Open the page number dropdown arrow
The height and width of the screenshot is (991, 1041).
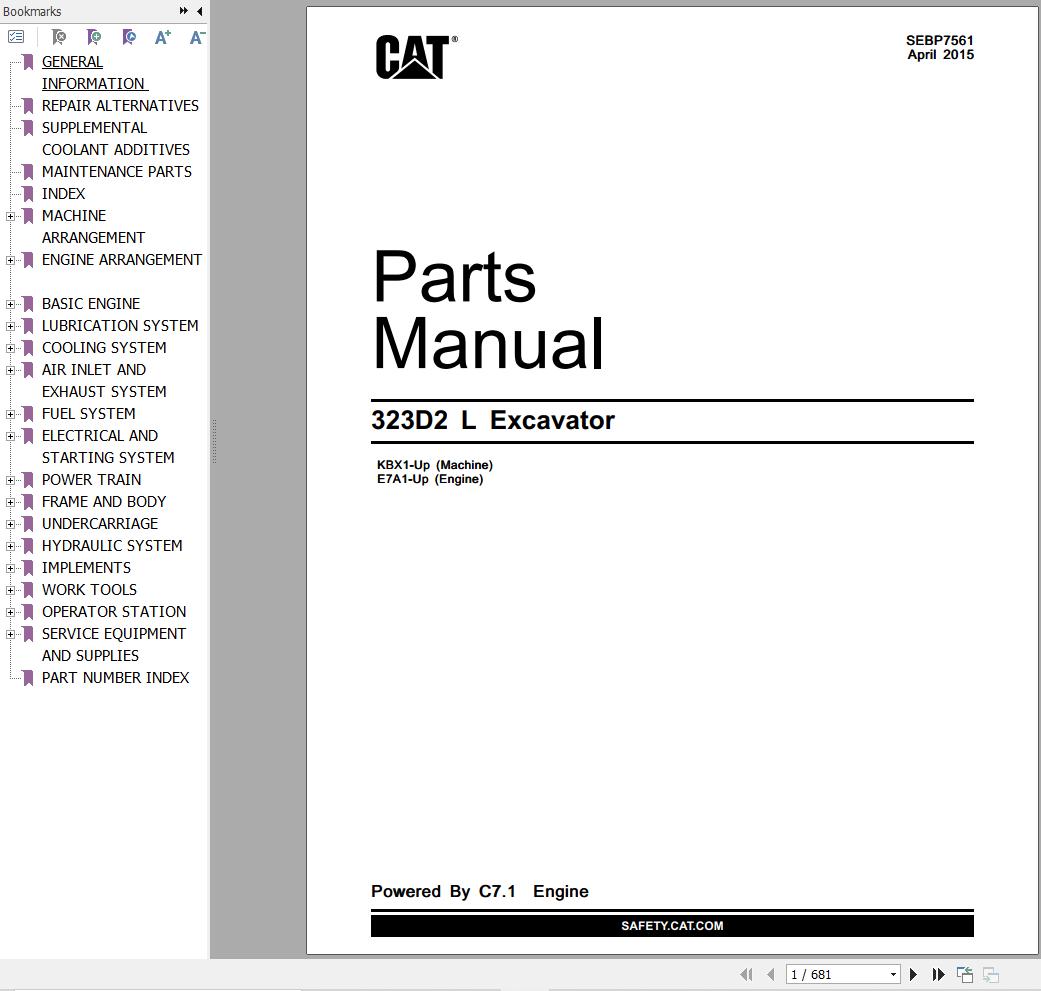[x=894, y=974]
